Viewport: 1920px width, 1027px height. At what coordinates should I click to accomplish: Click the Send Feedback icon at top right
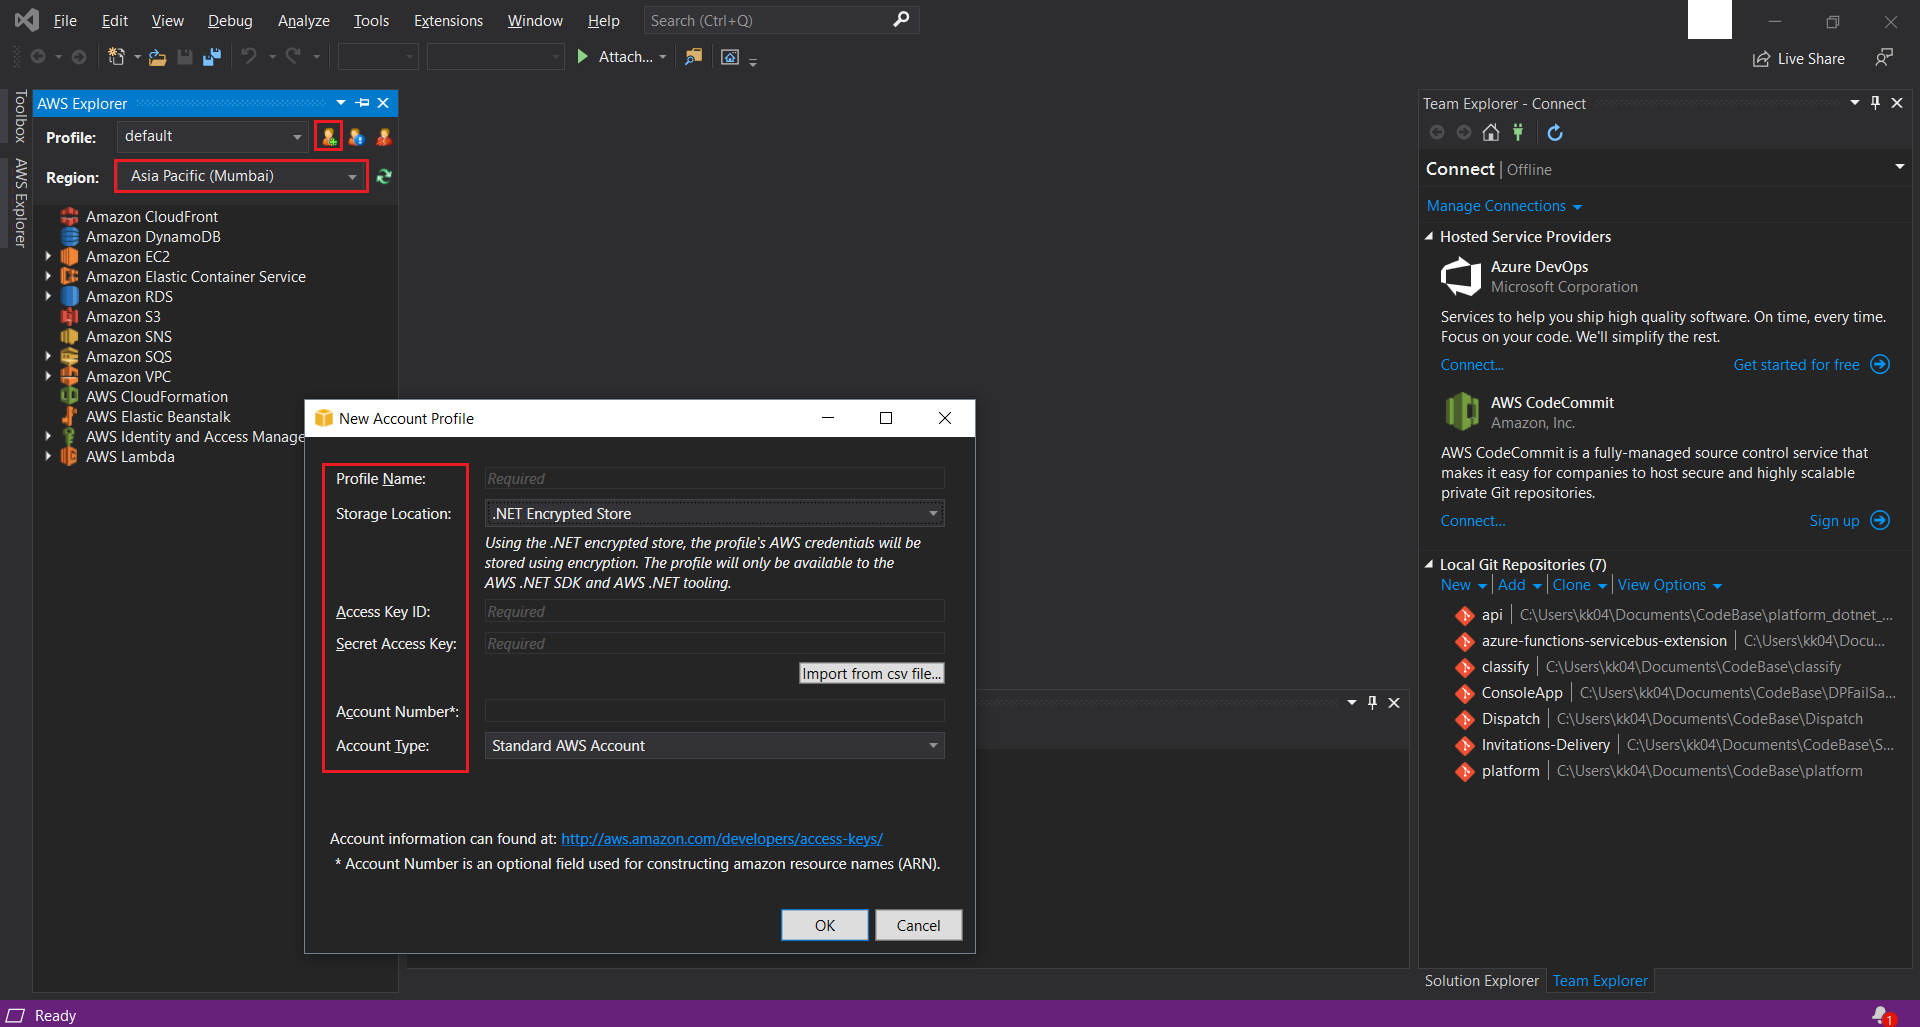1884,58
